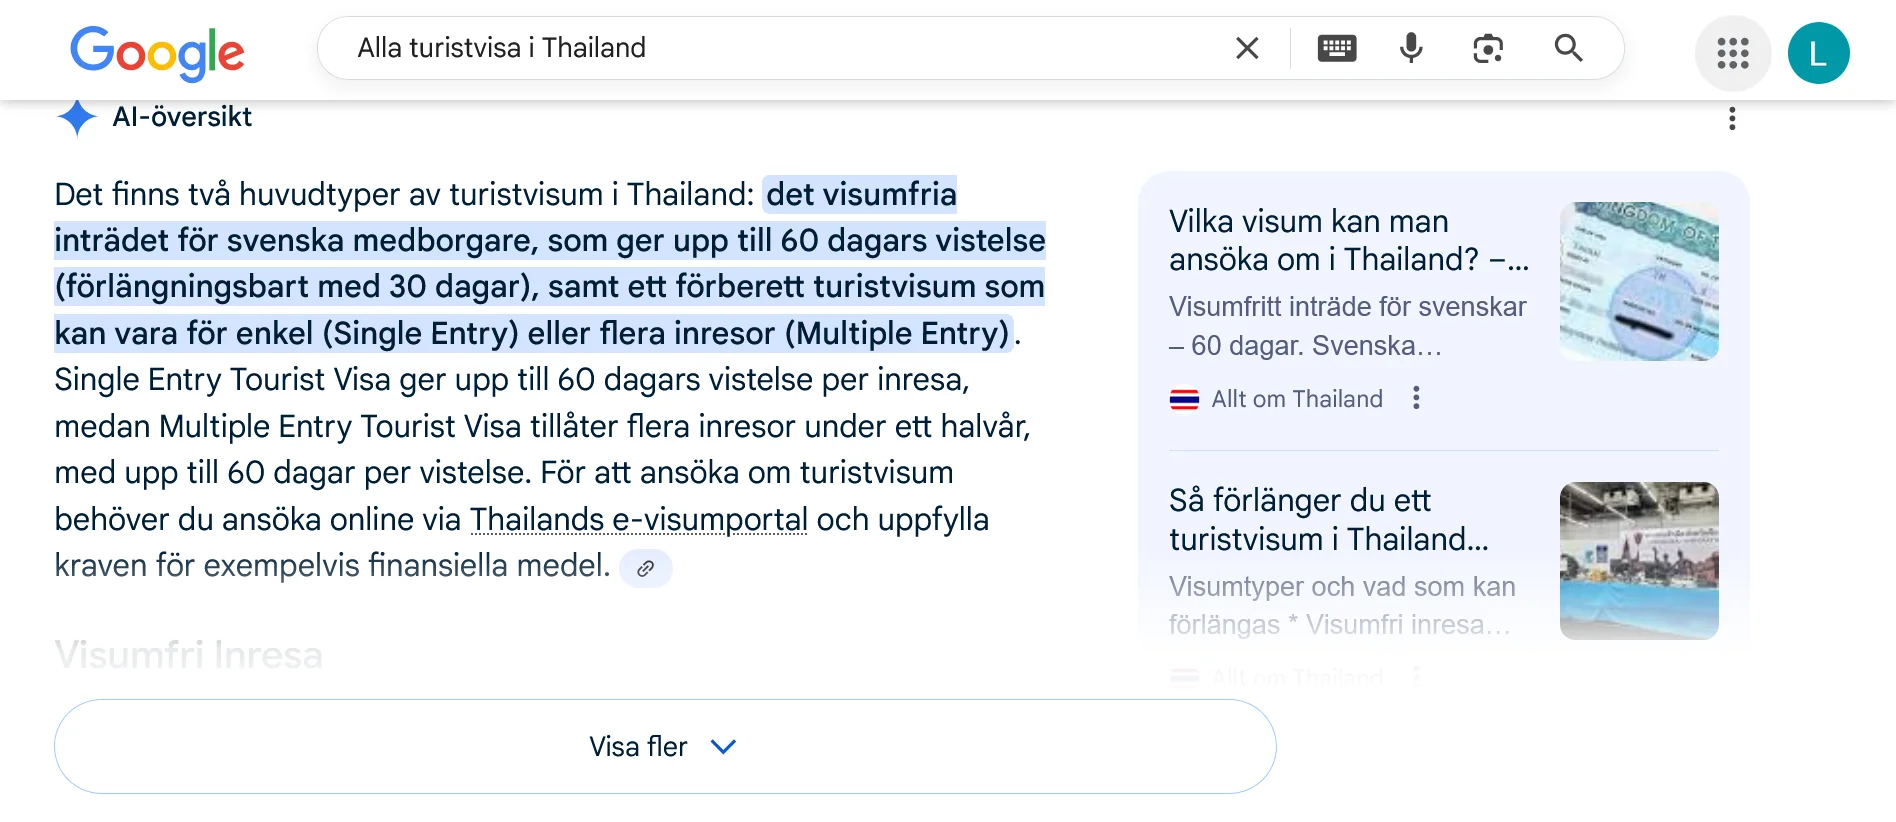Click the source link chip icon

click(x=646, y=568)
